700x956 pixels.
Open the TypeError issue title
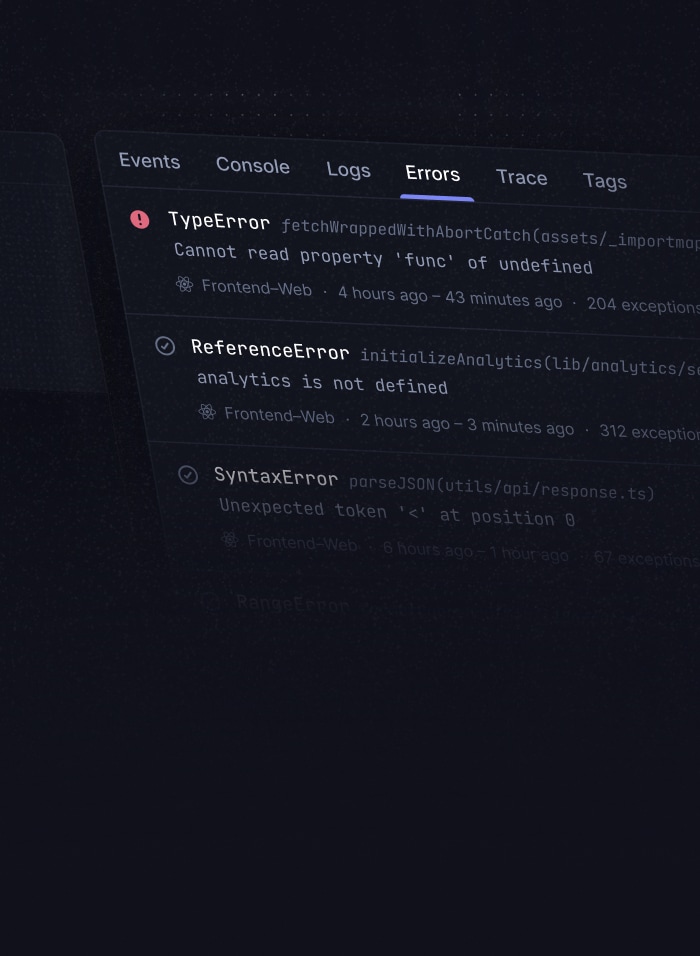(x=219, y=221)
